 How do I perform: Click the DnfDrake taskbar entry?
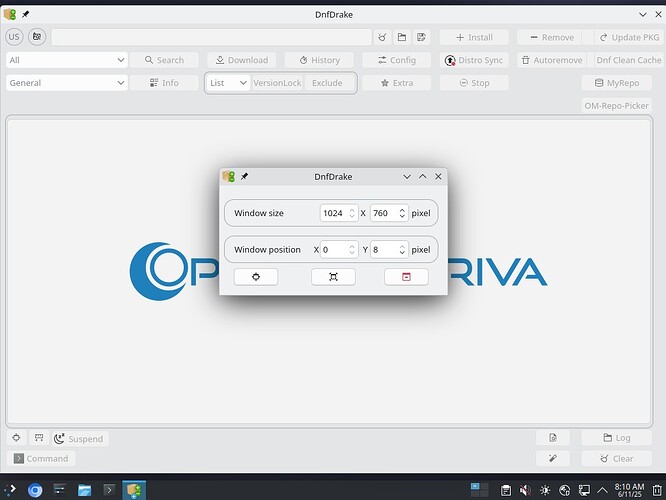134,490
